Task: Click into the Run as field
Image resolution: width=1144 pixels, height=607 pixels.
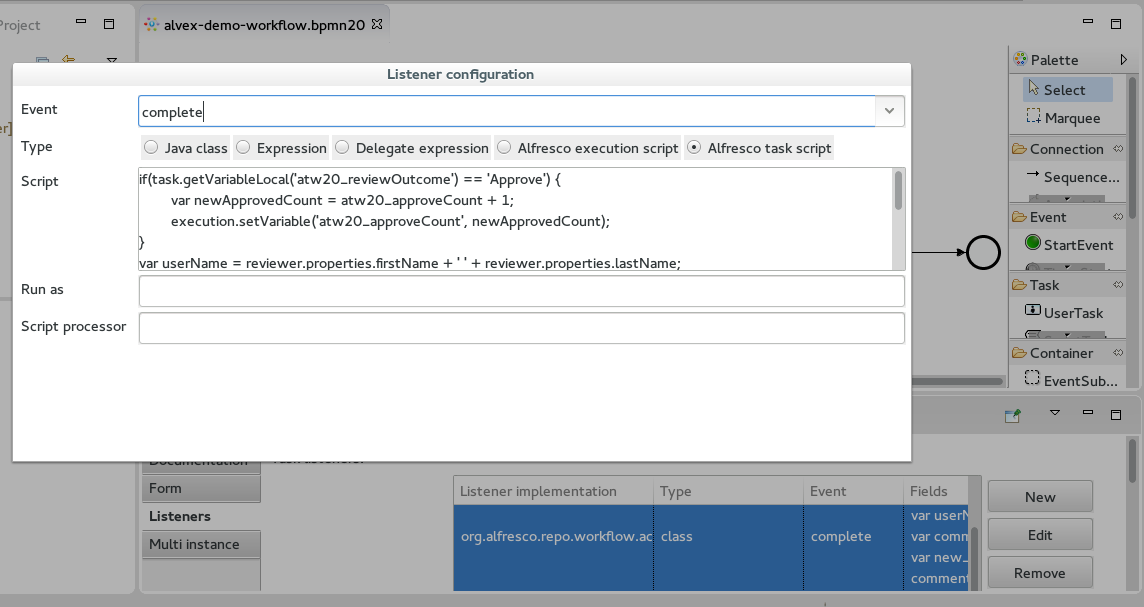Action: coord(521,291)
